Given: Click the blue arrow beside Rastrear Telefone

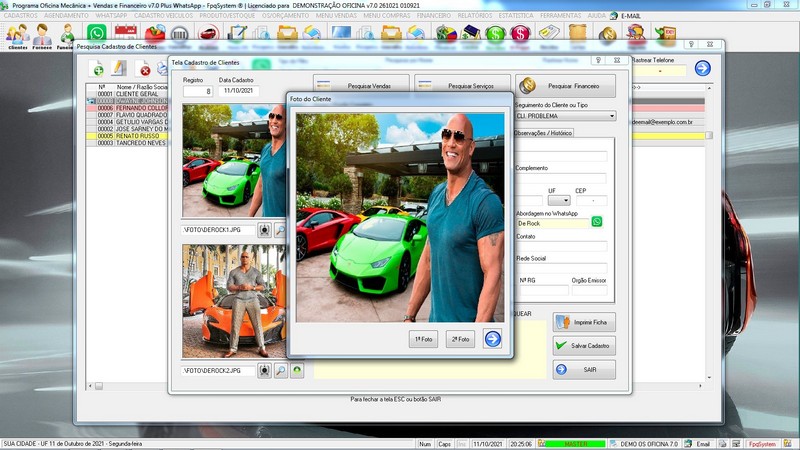Looking at the screenshot, I should 702,68.
